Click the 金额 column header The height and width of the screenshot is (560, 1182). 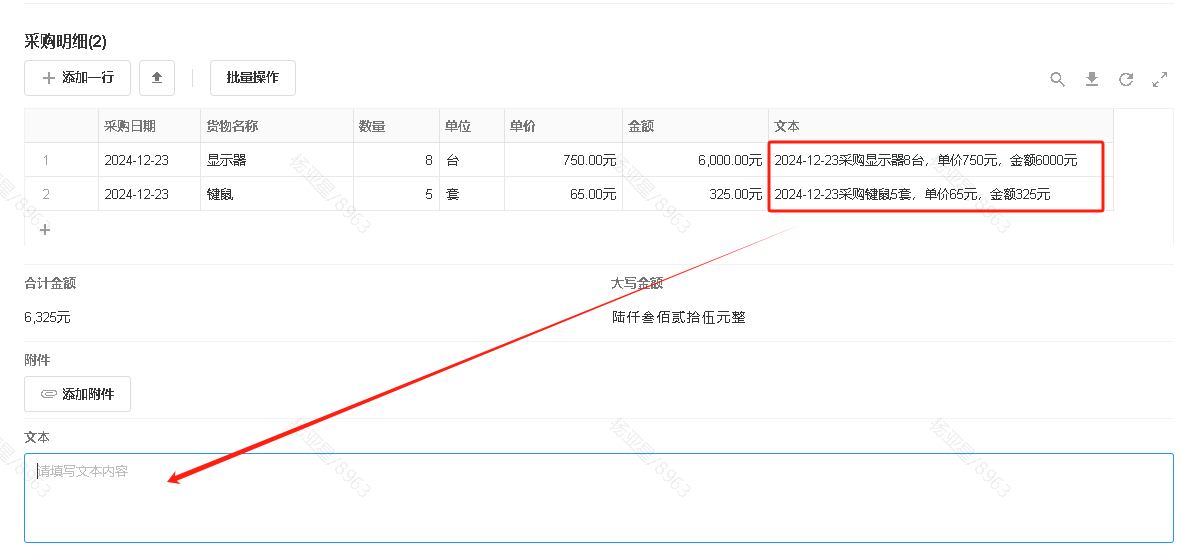pos(695,126)
